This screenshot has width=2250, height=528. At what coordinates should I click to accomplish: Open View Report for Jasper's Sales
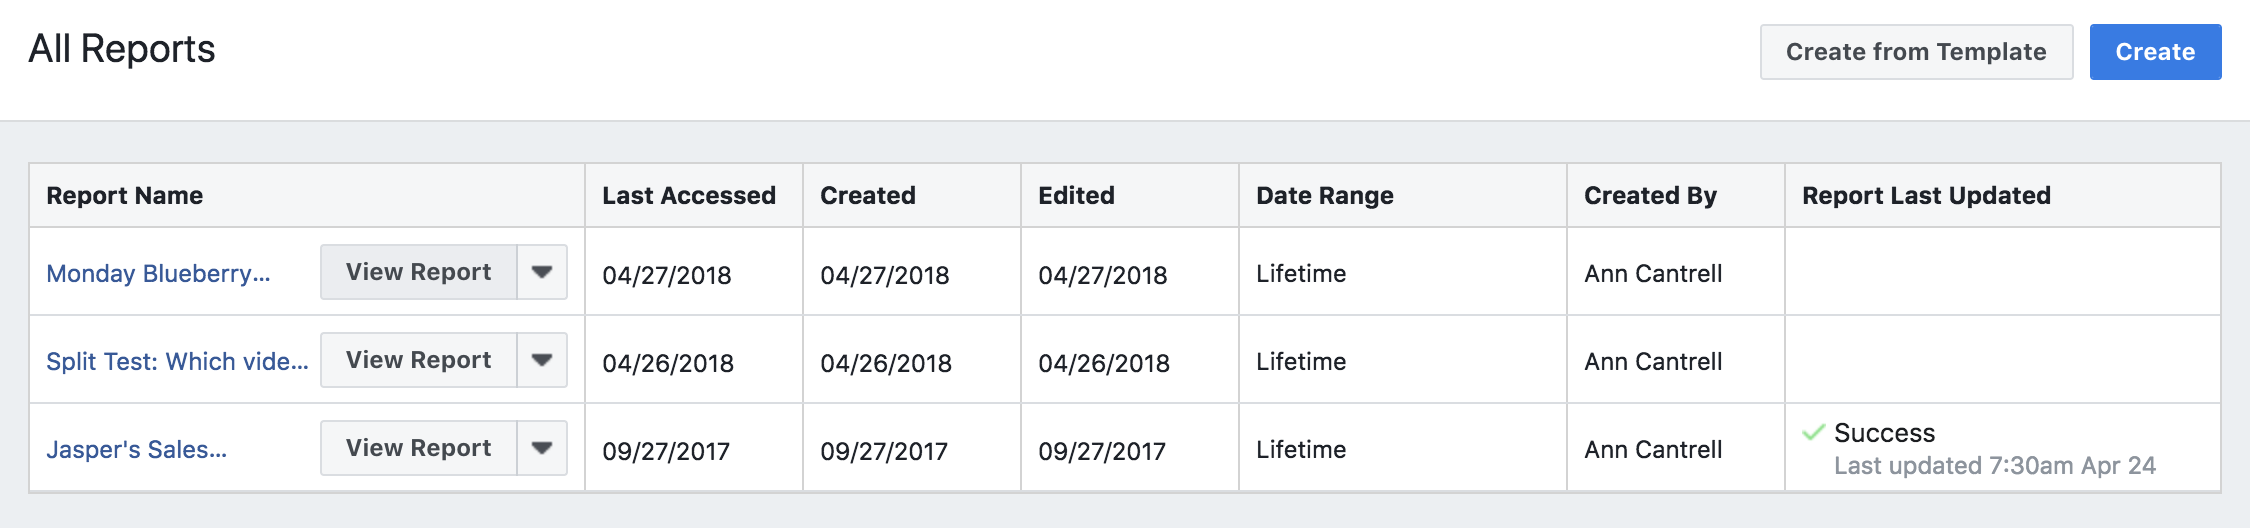[418, 448]
